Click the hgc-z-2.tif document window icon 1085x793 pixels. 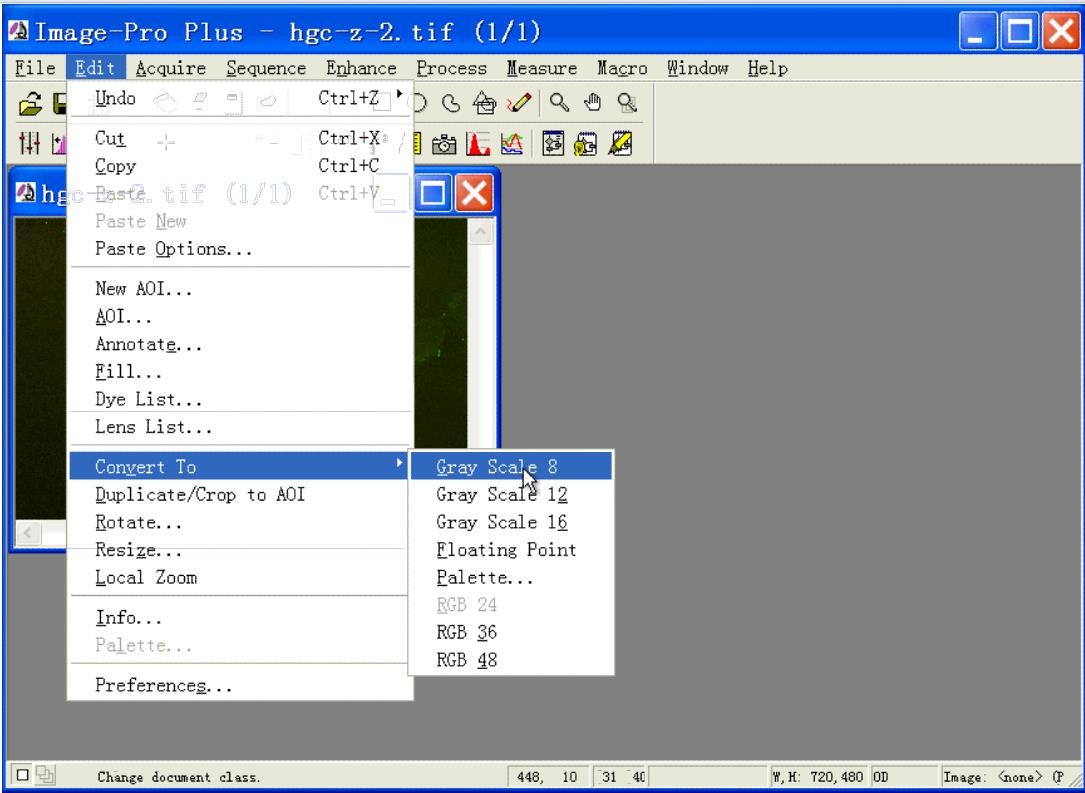point(26,192)
